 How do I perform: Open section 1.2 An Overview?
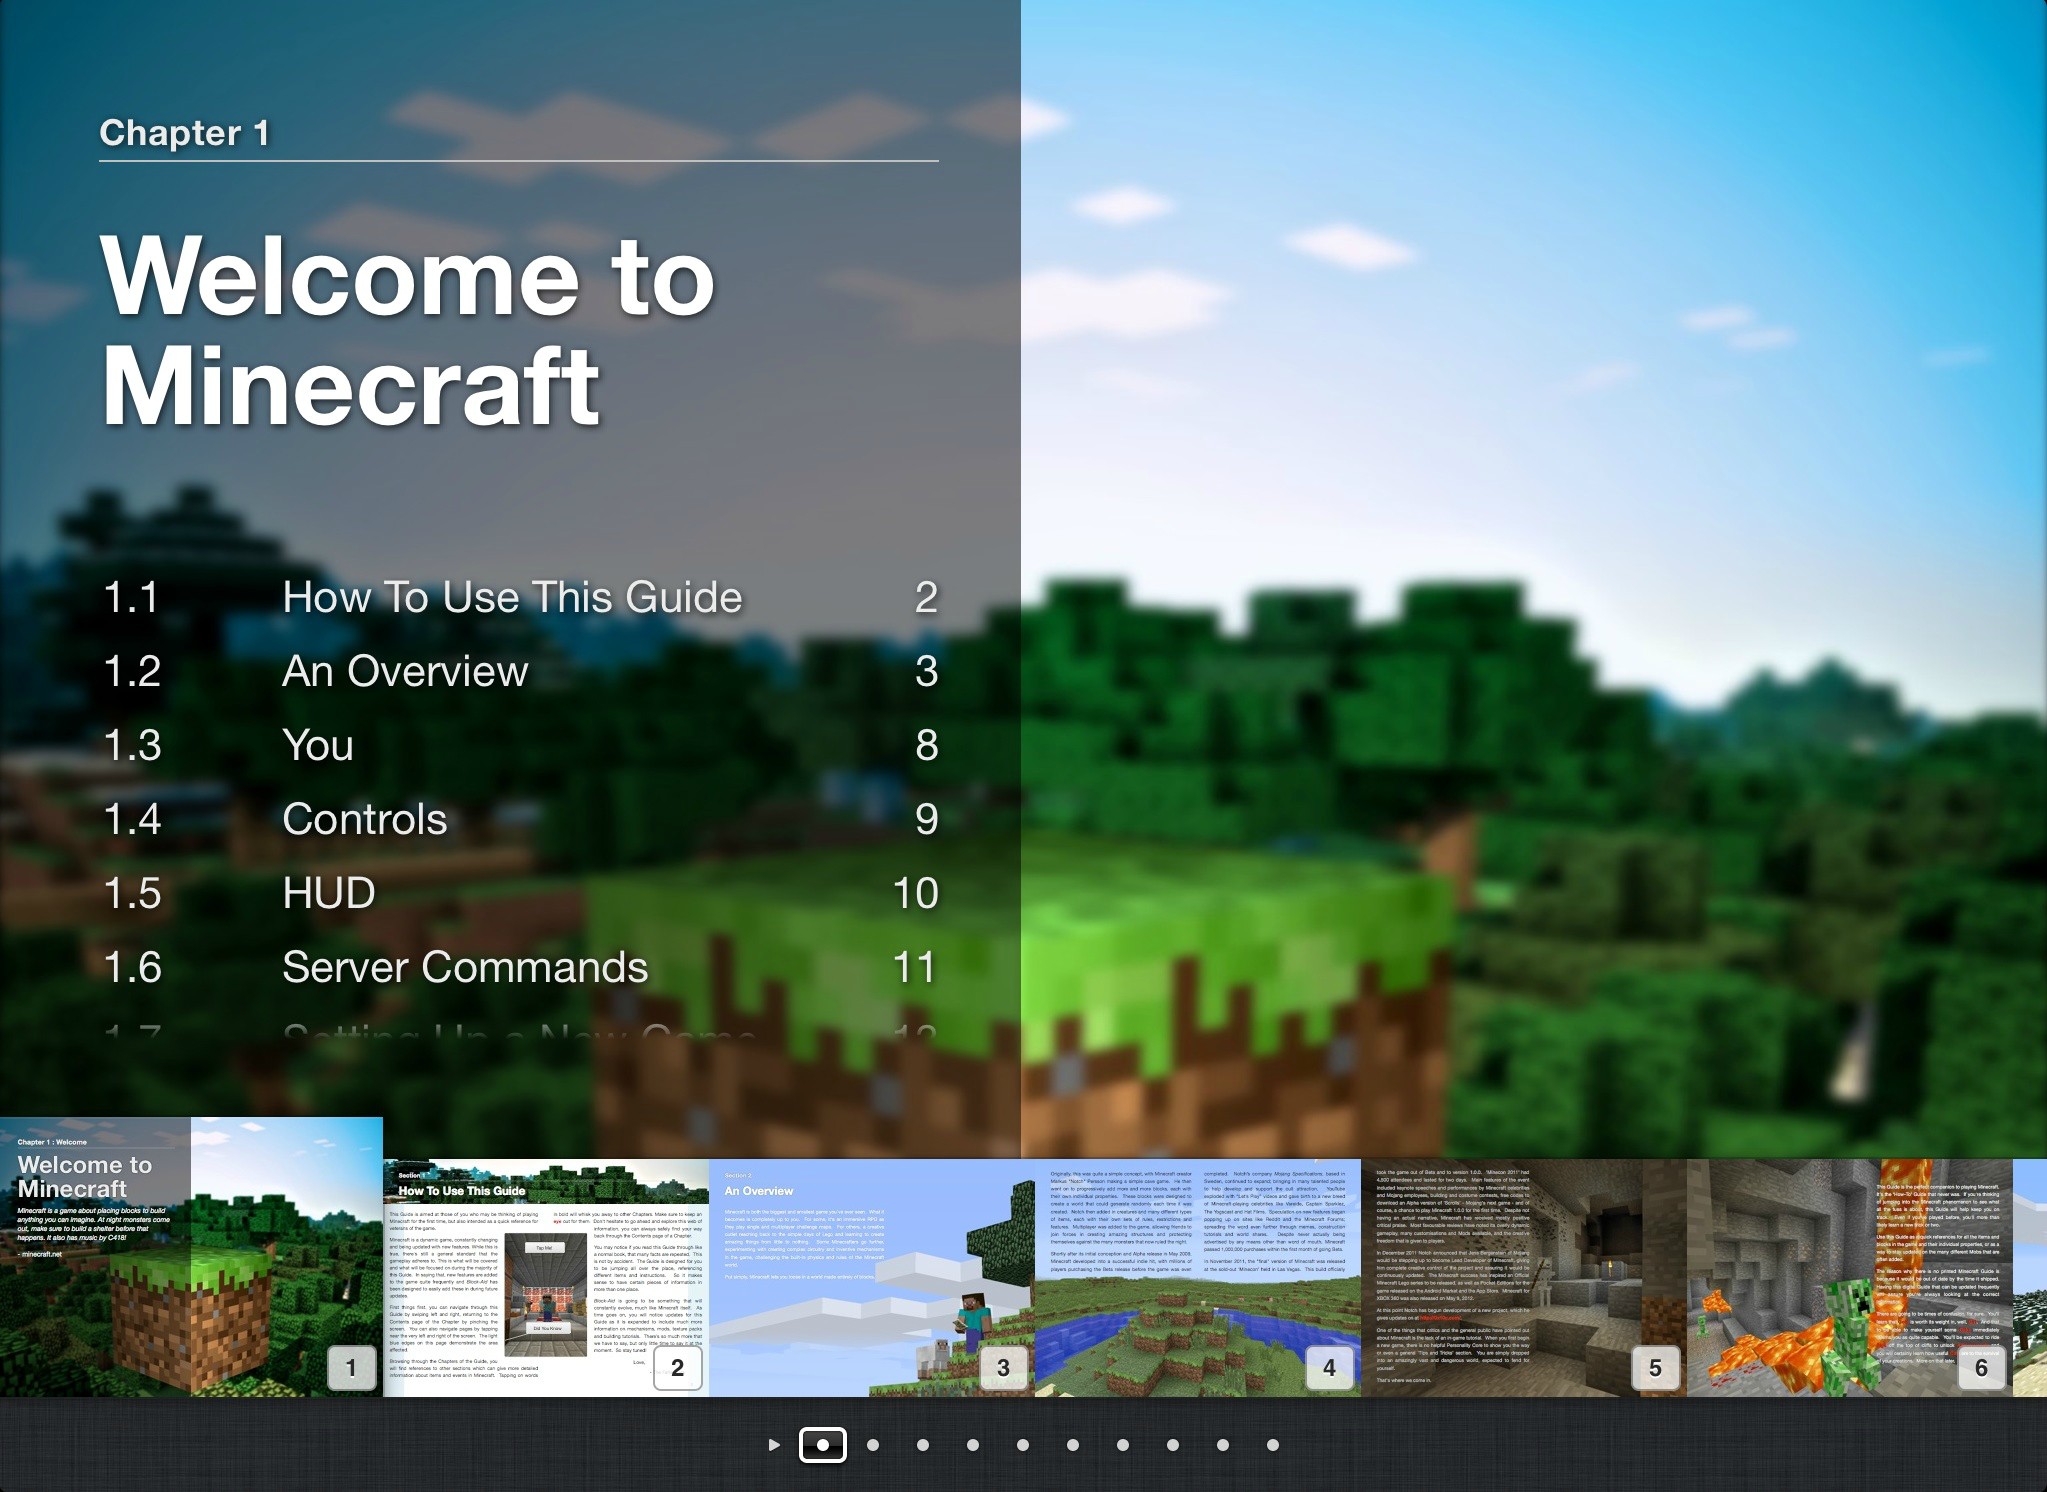[x=520, y=671]
